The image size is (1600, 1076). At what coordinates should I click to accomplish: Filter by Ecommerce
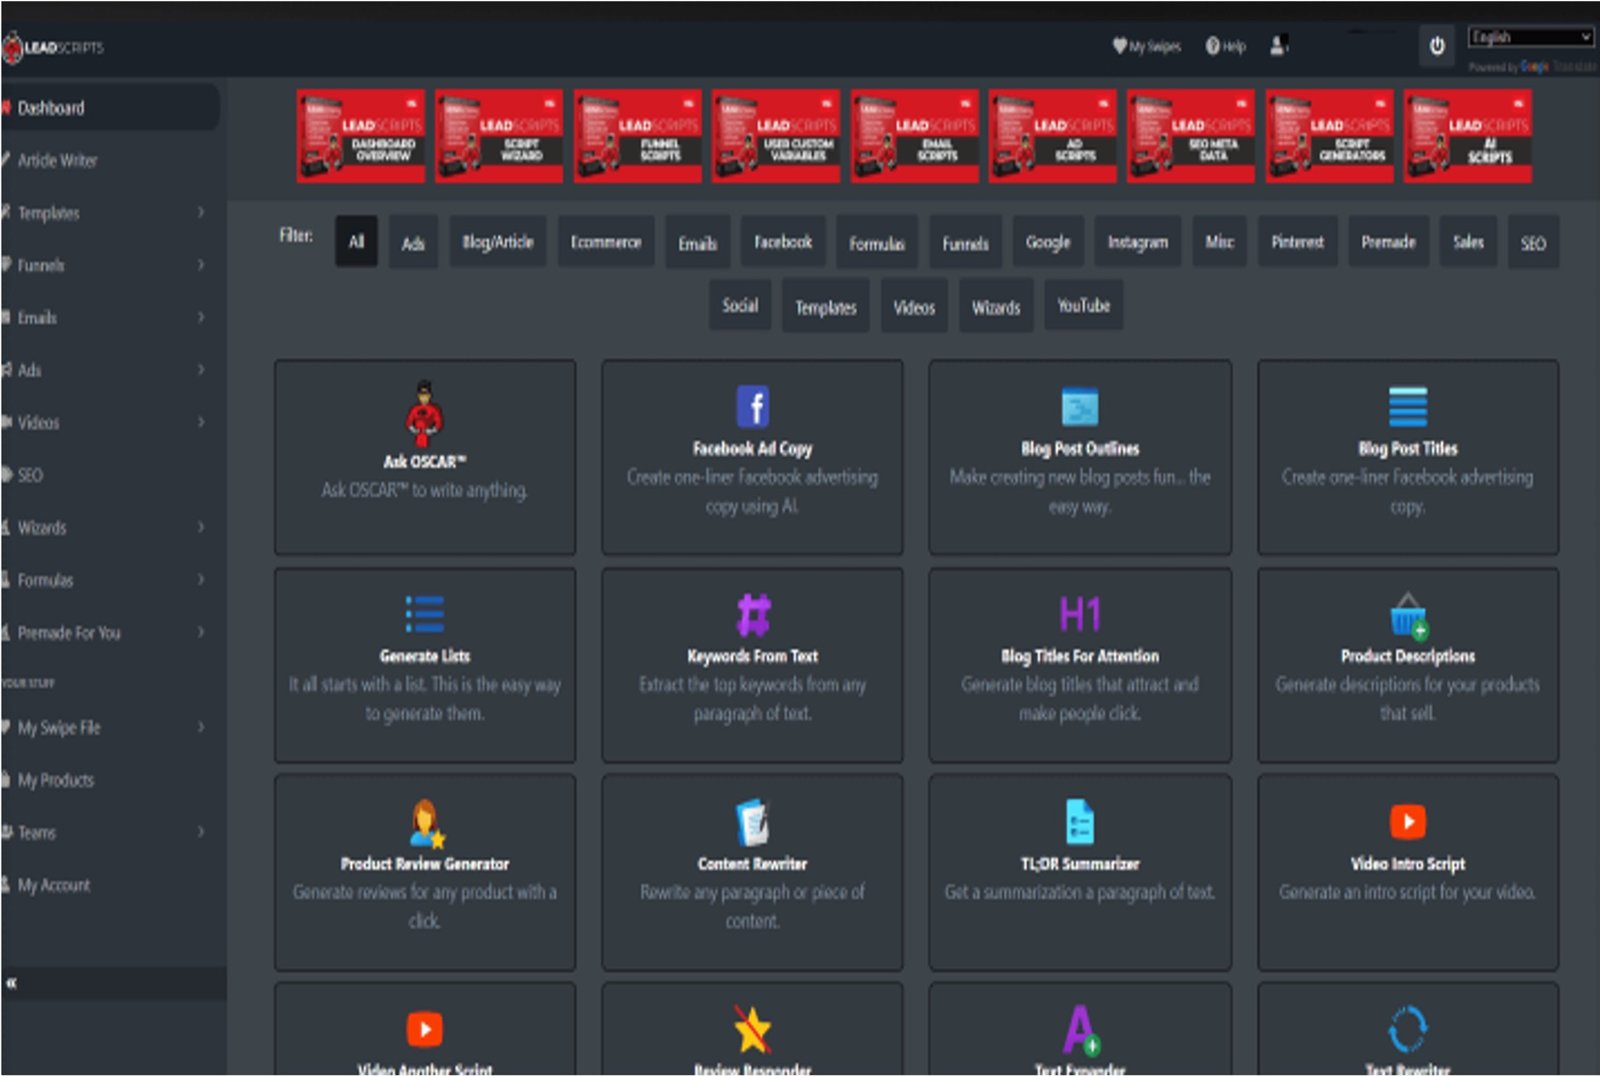(x=606, y=242)
